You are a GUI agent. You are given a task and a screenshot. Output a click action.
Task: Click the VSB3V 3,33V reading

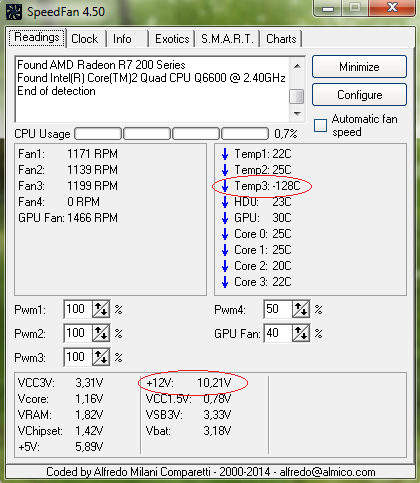point(189,415)
